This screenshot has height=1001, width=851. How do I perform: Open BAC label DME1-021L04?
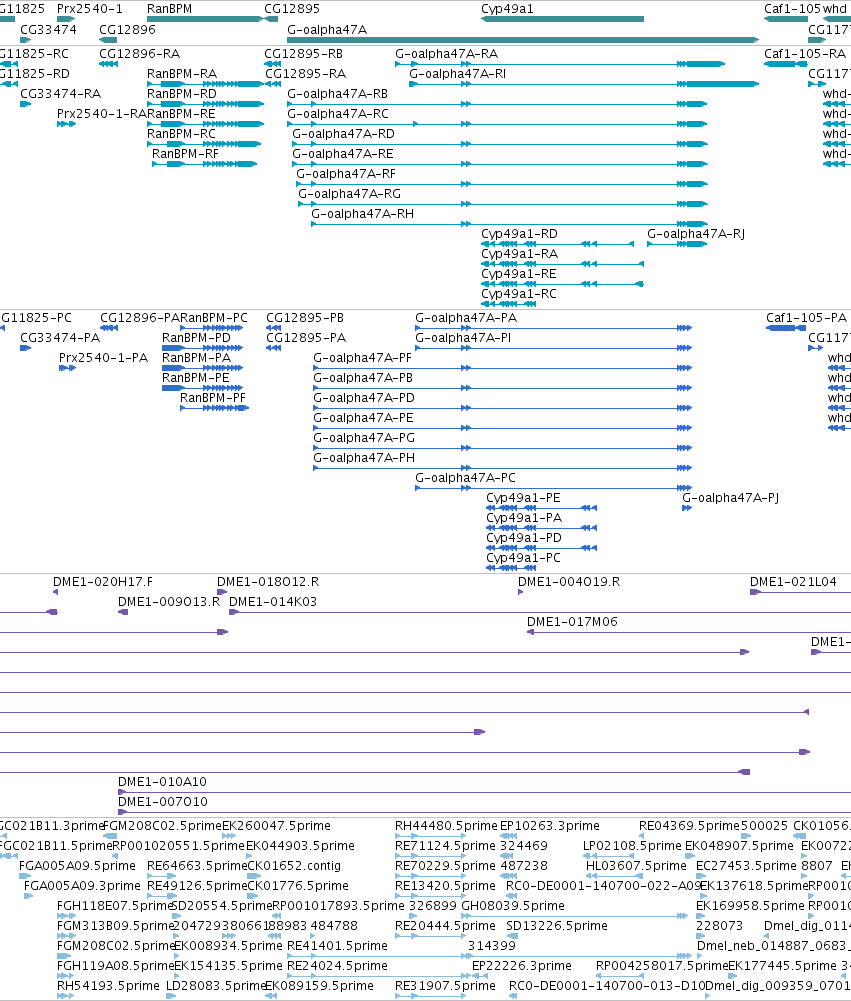(x=793, y=582)
